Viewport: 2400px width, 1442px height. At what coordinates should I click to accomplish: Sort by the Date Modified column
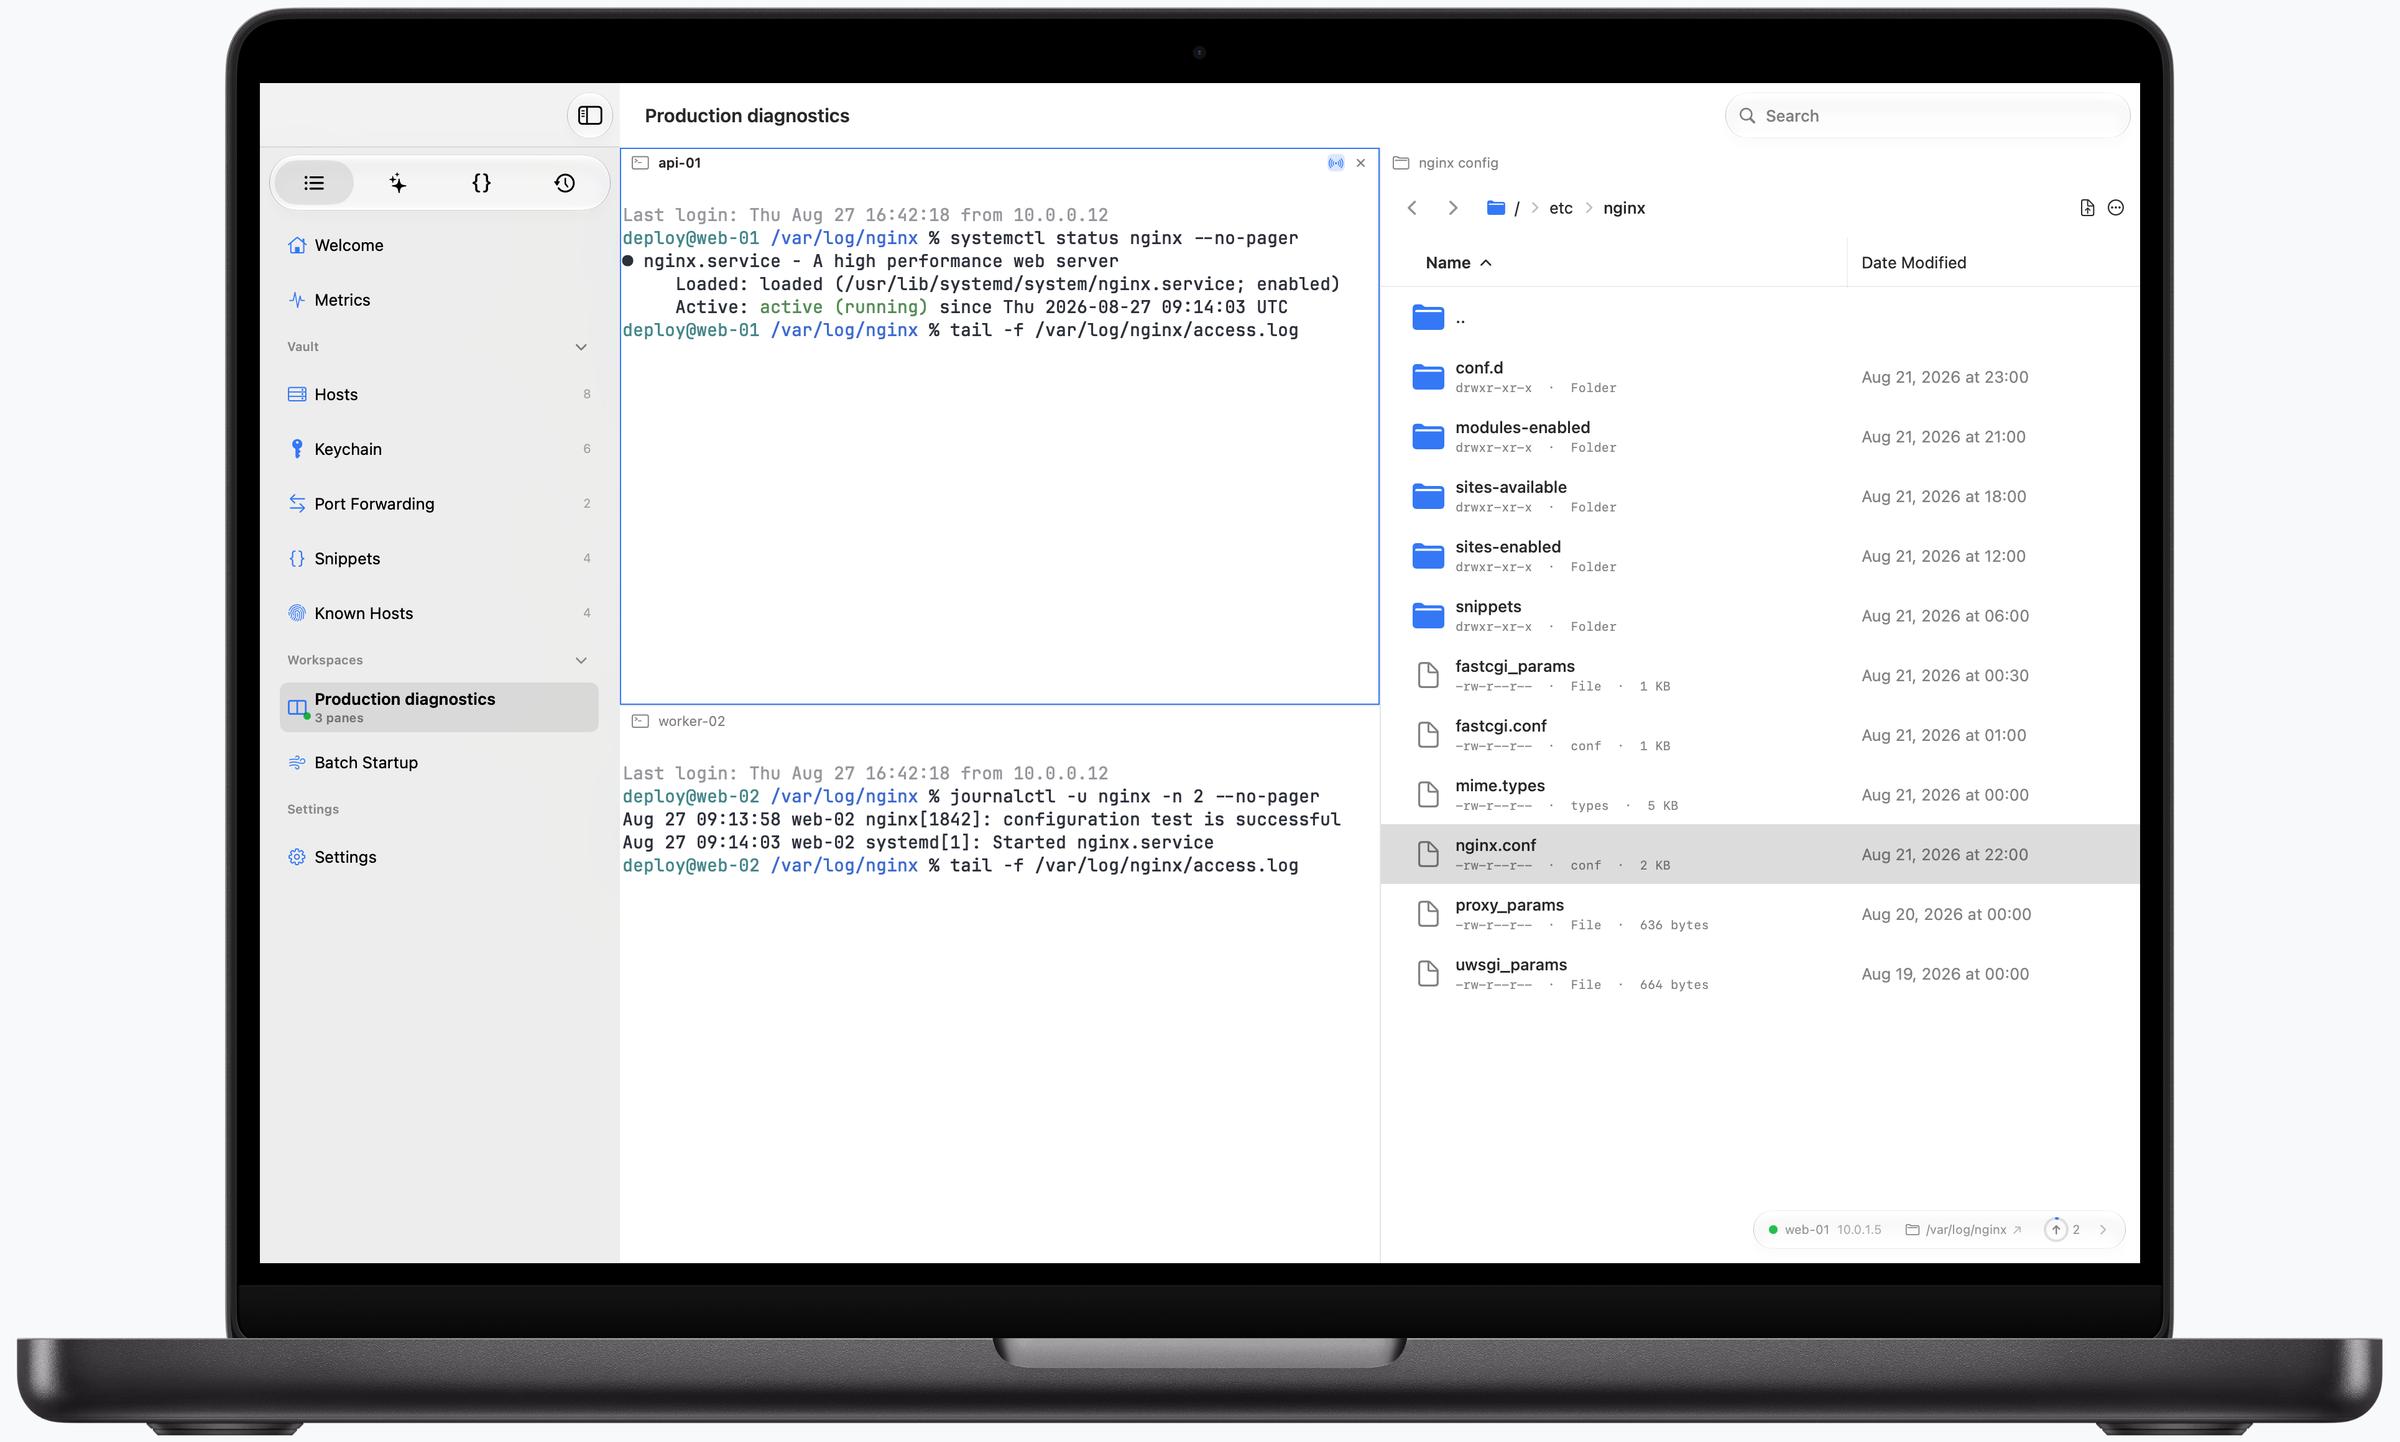pos(1913,263)
